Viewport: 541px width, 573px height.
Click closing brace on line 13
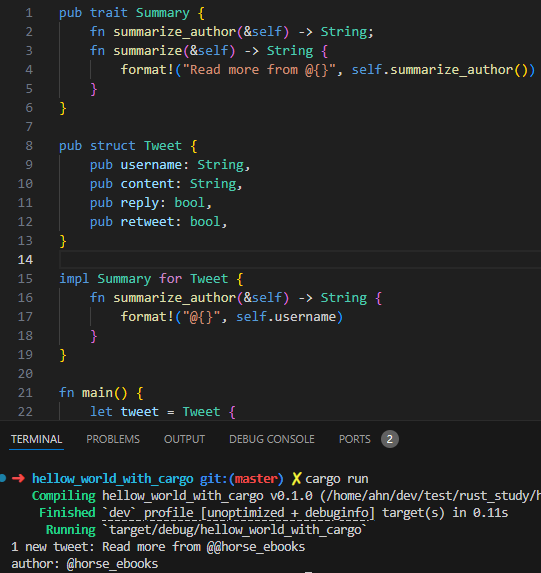63,241
